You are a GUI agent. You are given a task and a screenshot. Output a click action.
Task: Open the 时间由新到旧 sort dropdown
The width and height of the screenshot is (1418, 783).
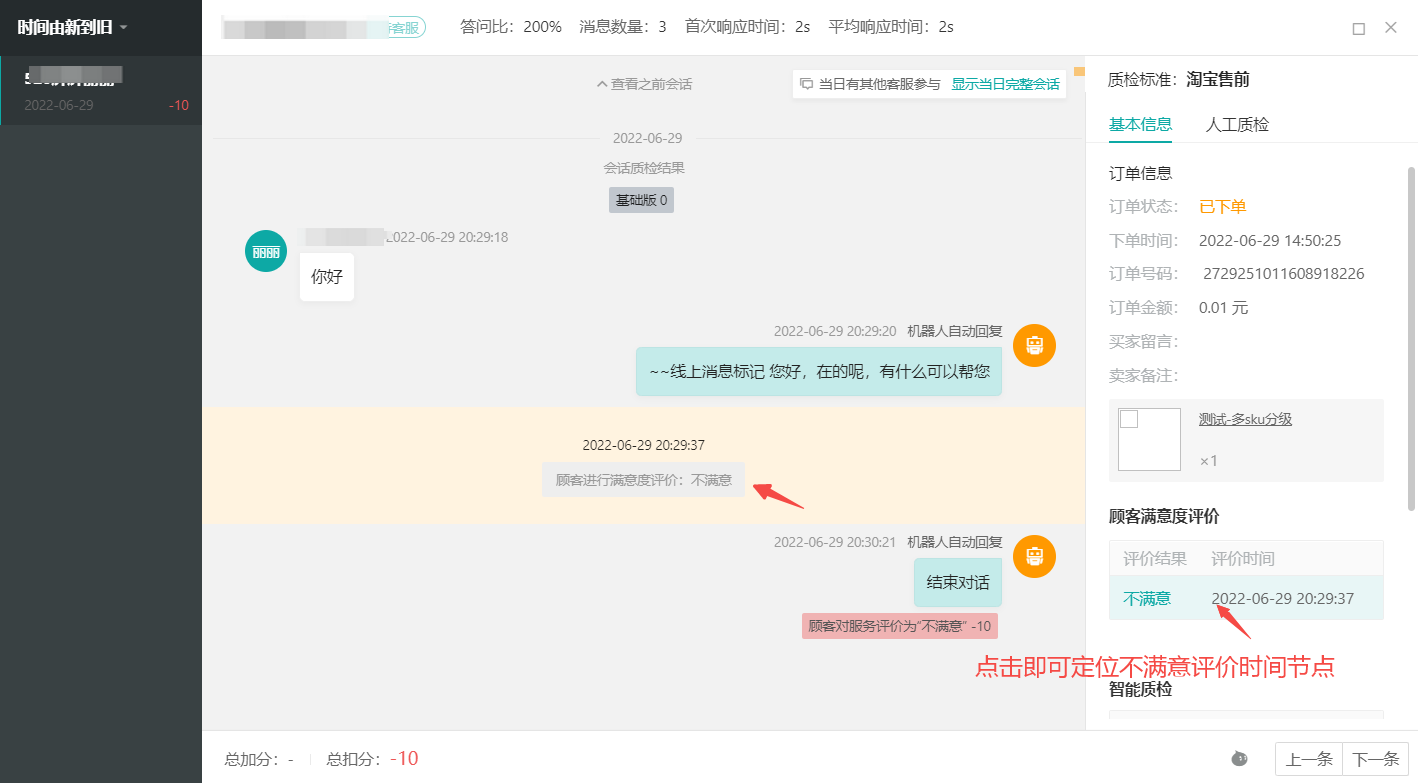tap(72, 27)
